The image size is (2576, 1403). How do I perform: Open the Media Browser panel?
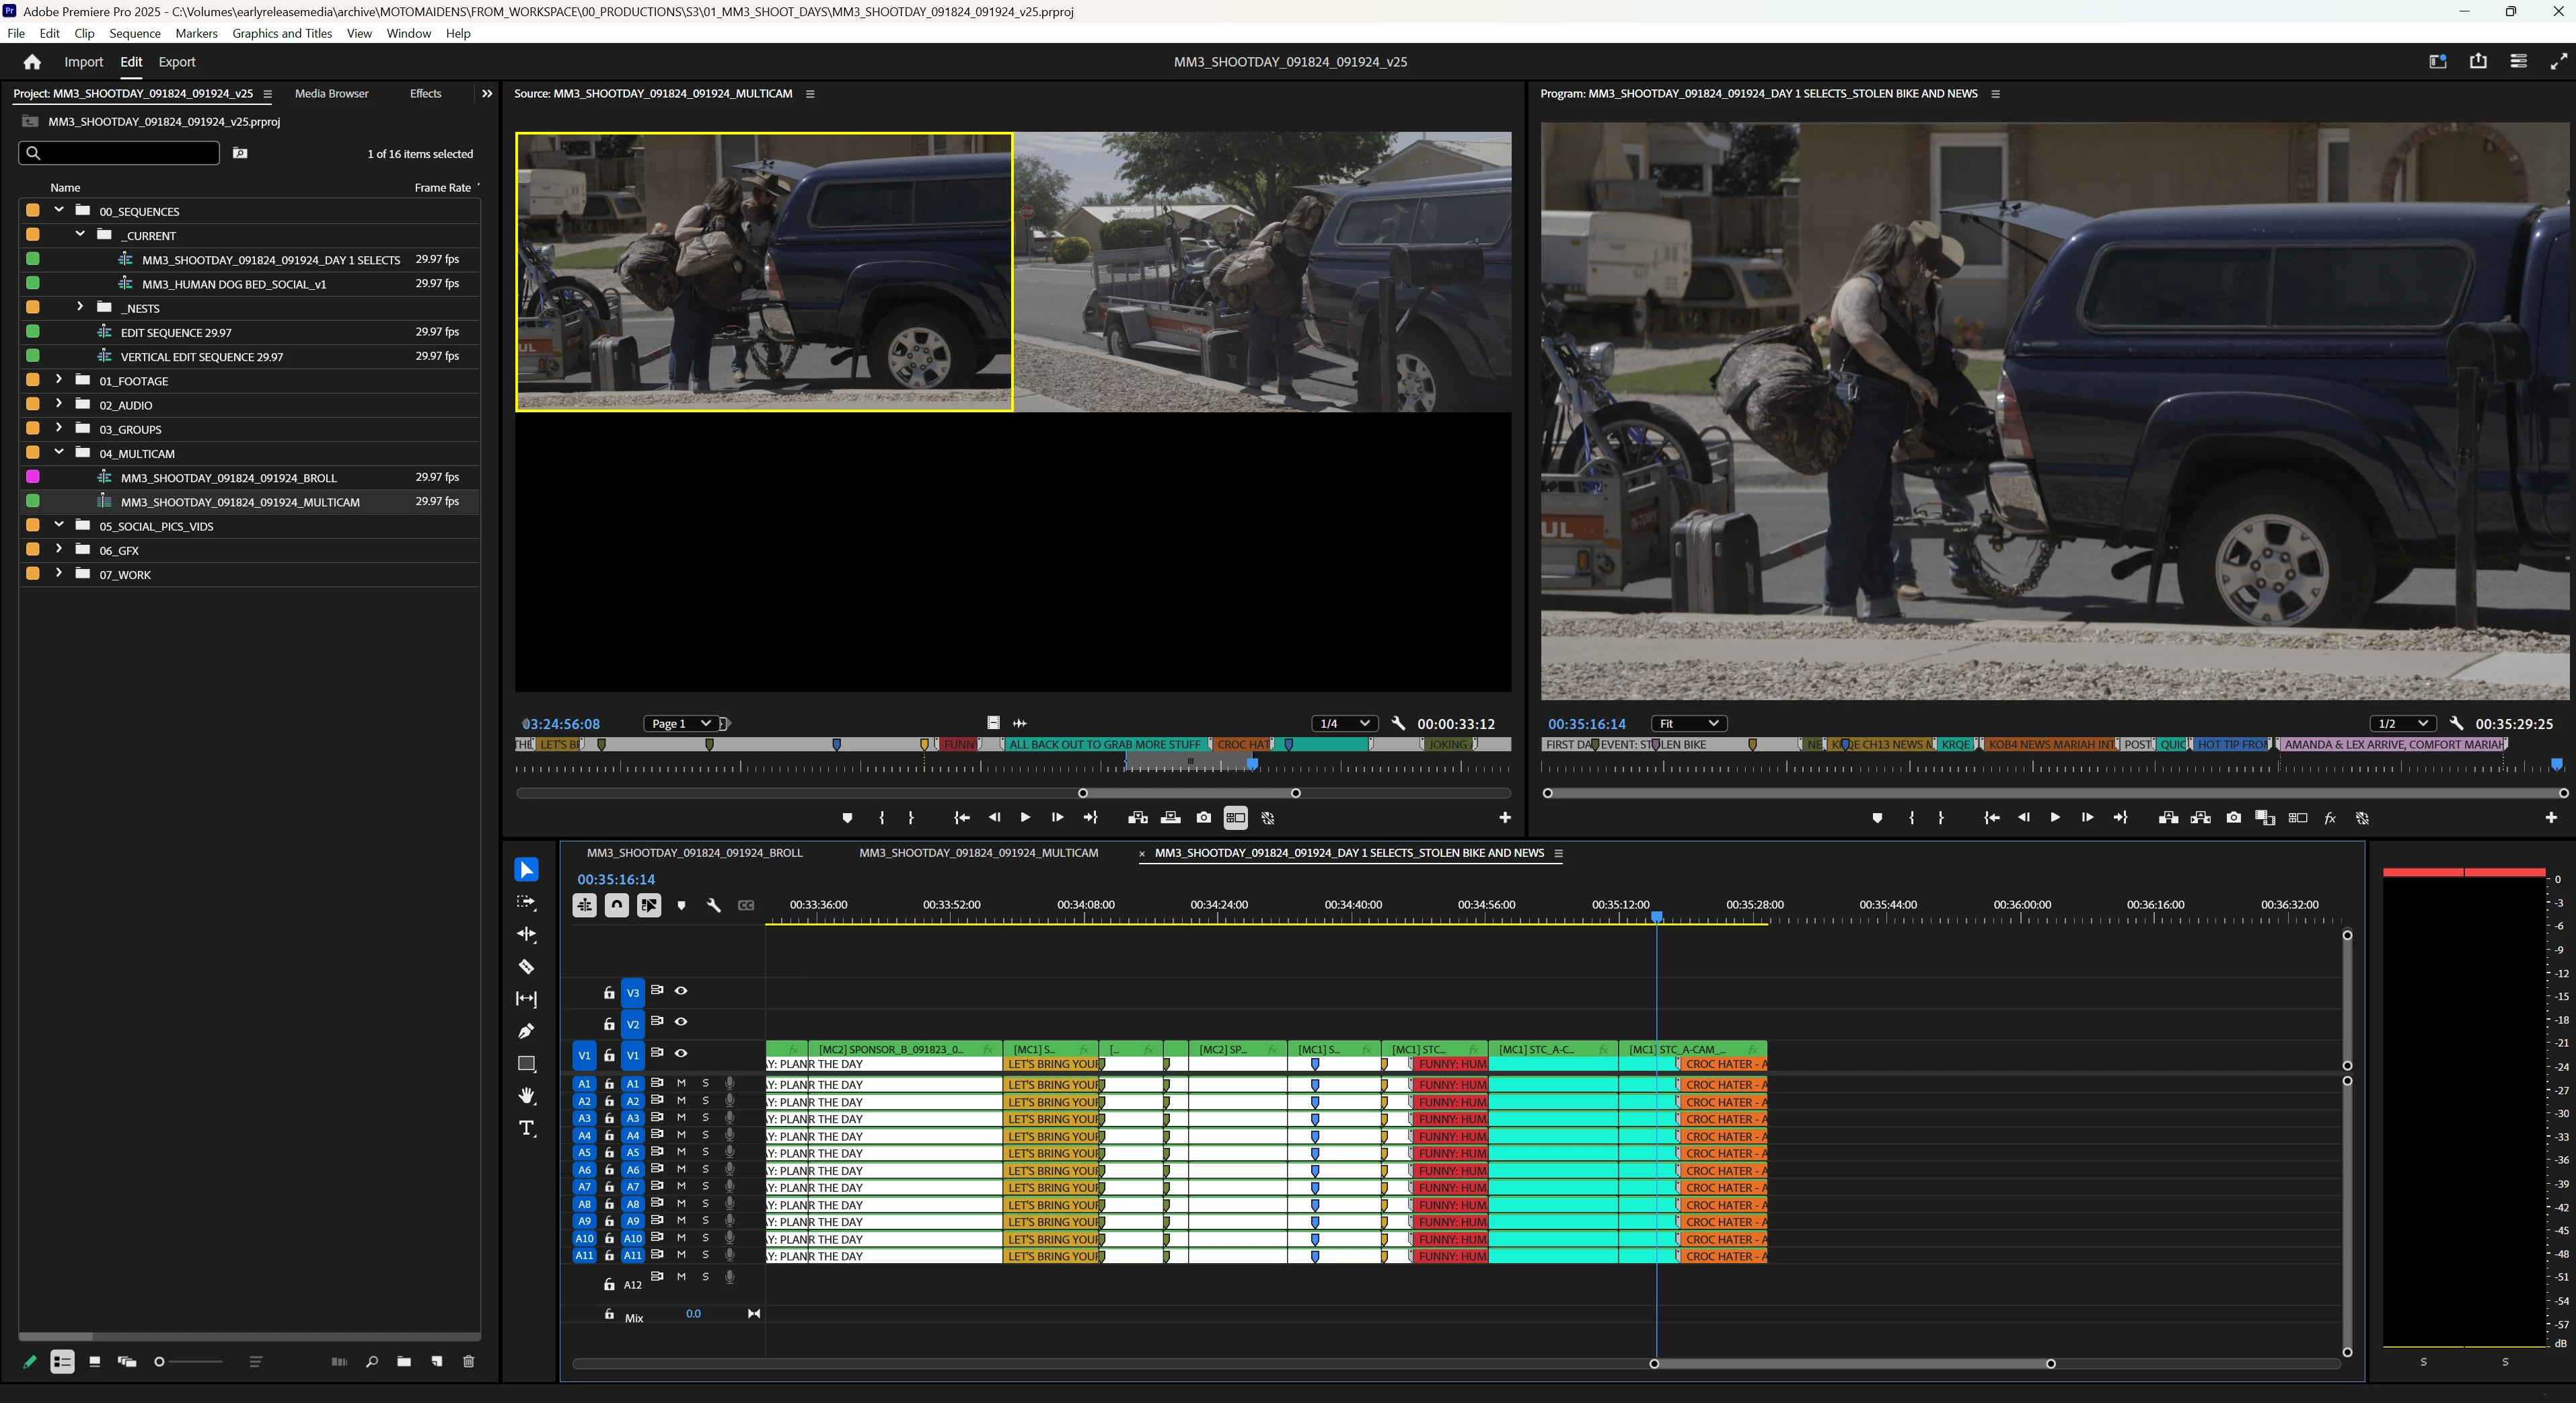click(331, 93)
